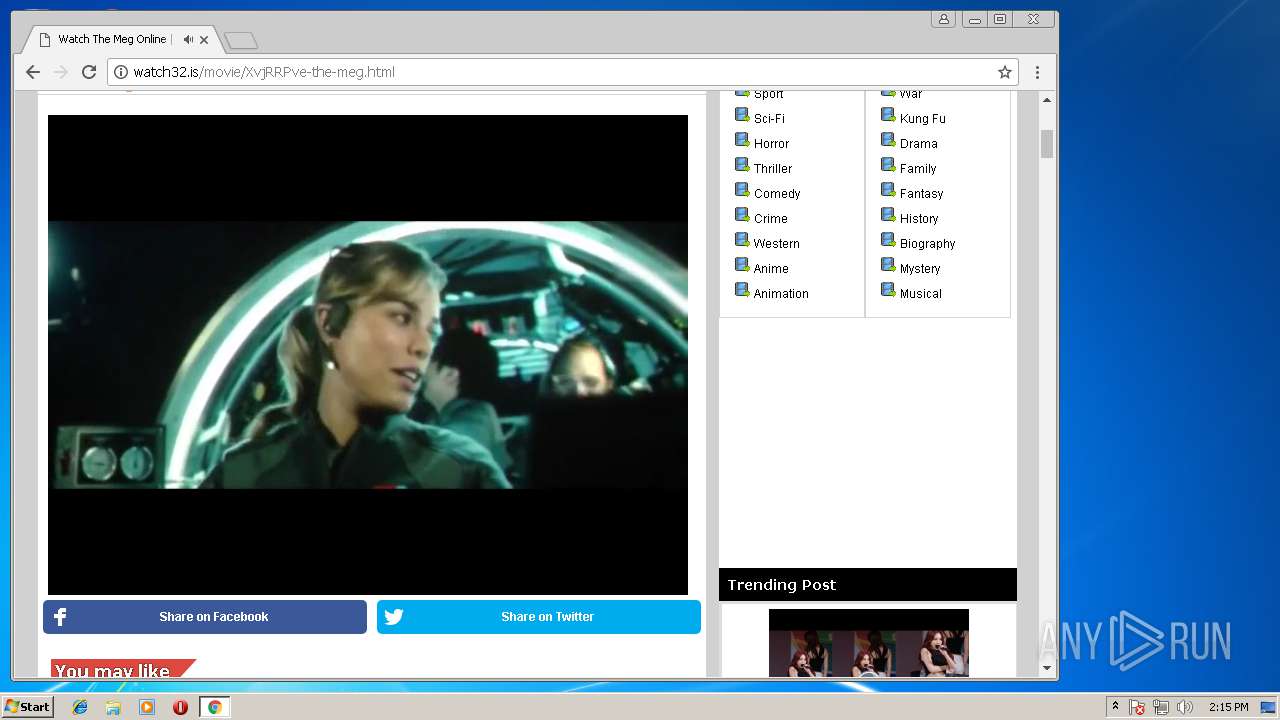1280x720 pixels.
Task: Open the Musical genre link
Action: [x=921, y=294]
